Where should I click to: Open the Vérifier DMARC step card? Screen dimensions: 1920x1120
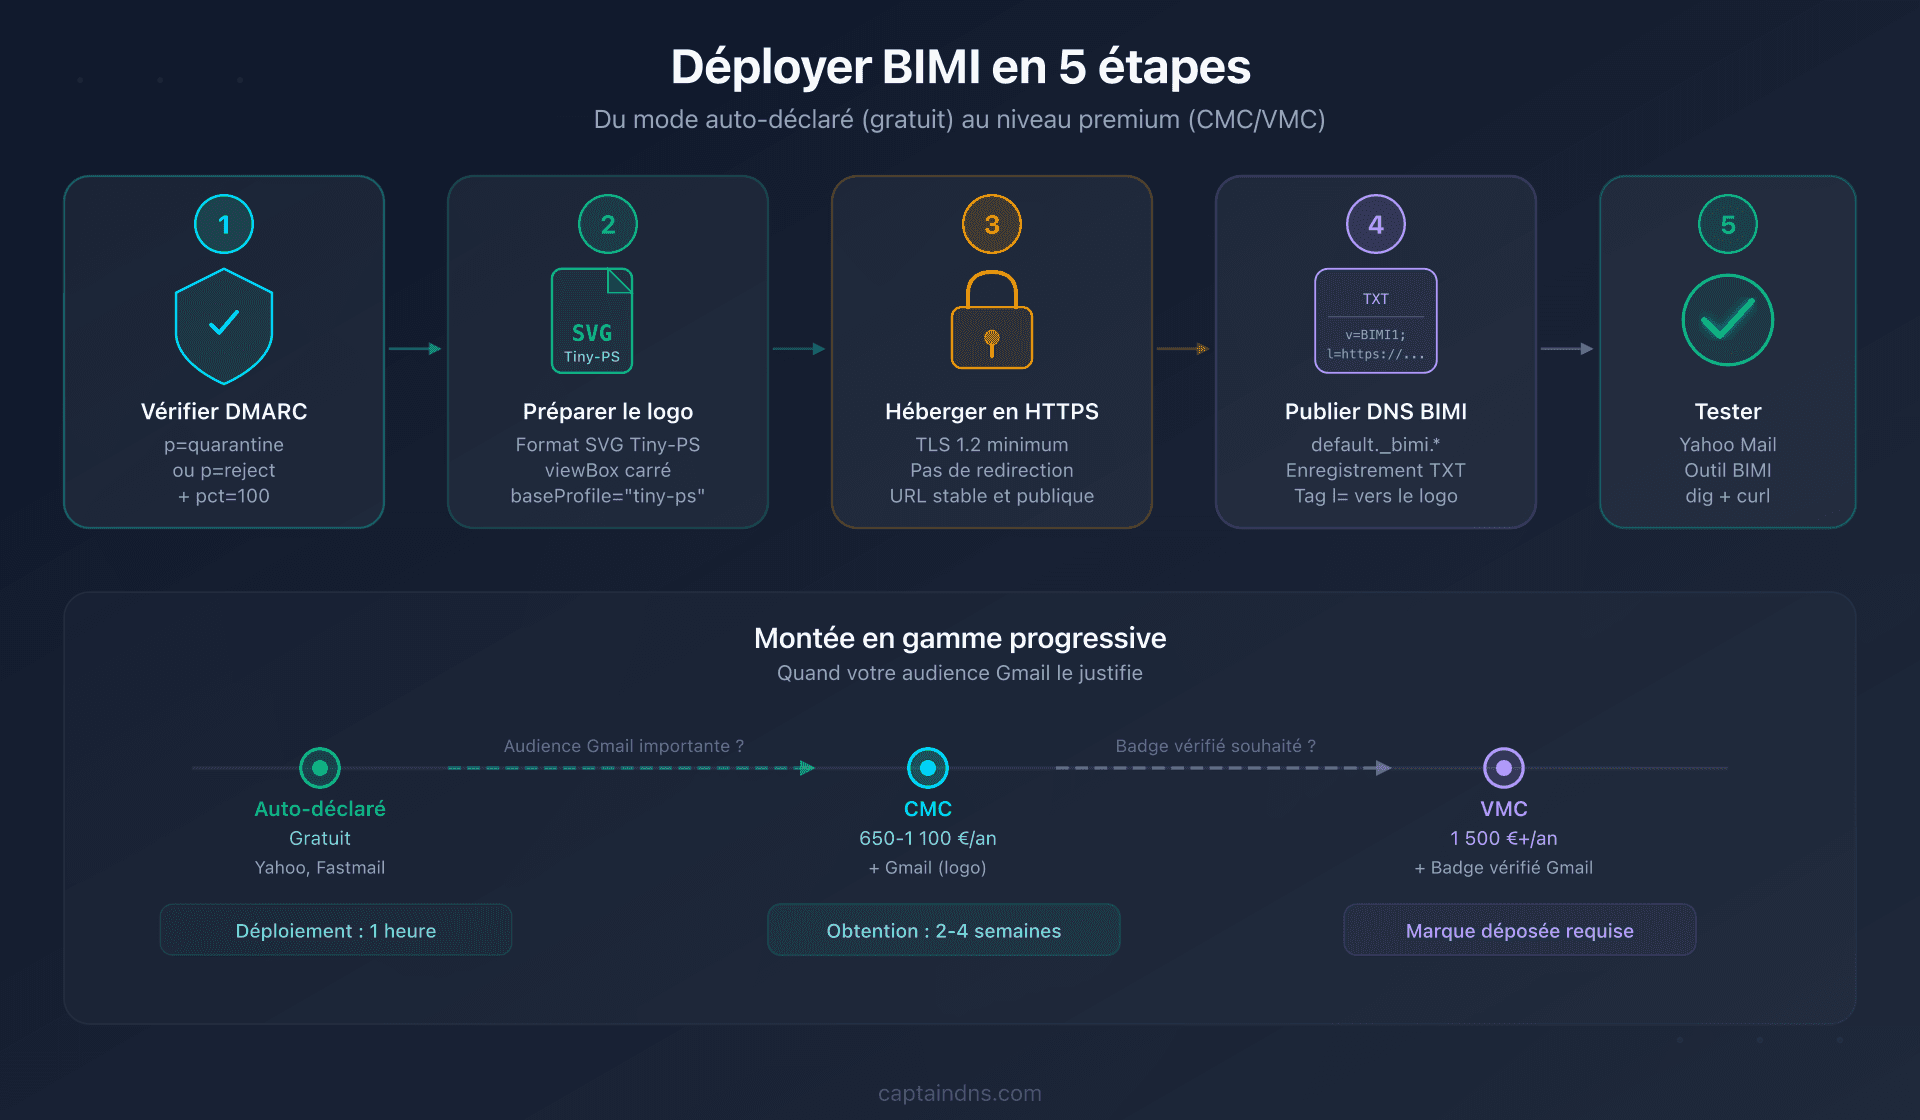point(223,352)
